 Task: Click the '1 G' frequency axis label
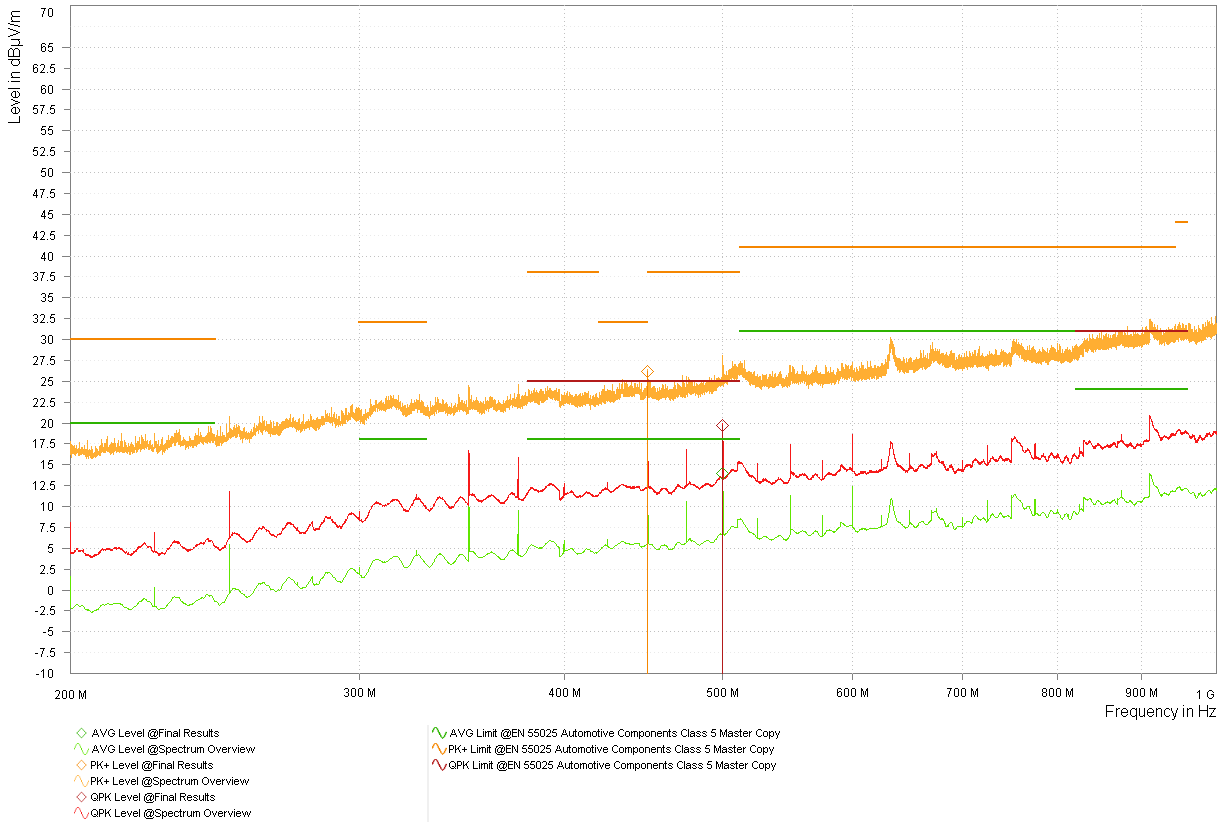pos(1204,694)
